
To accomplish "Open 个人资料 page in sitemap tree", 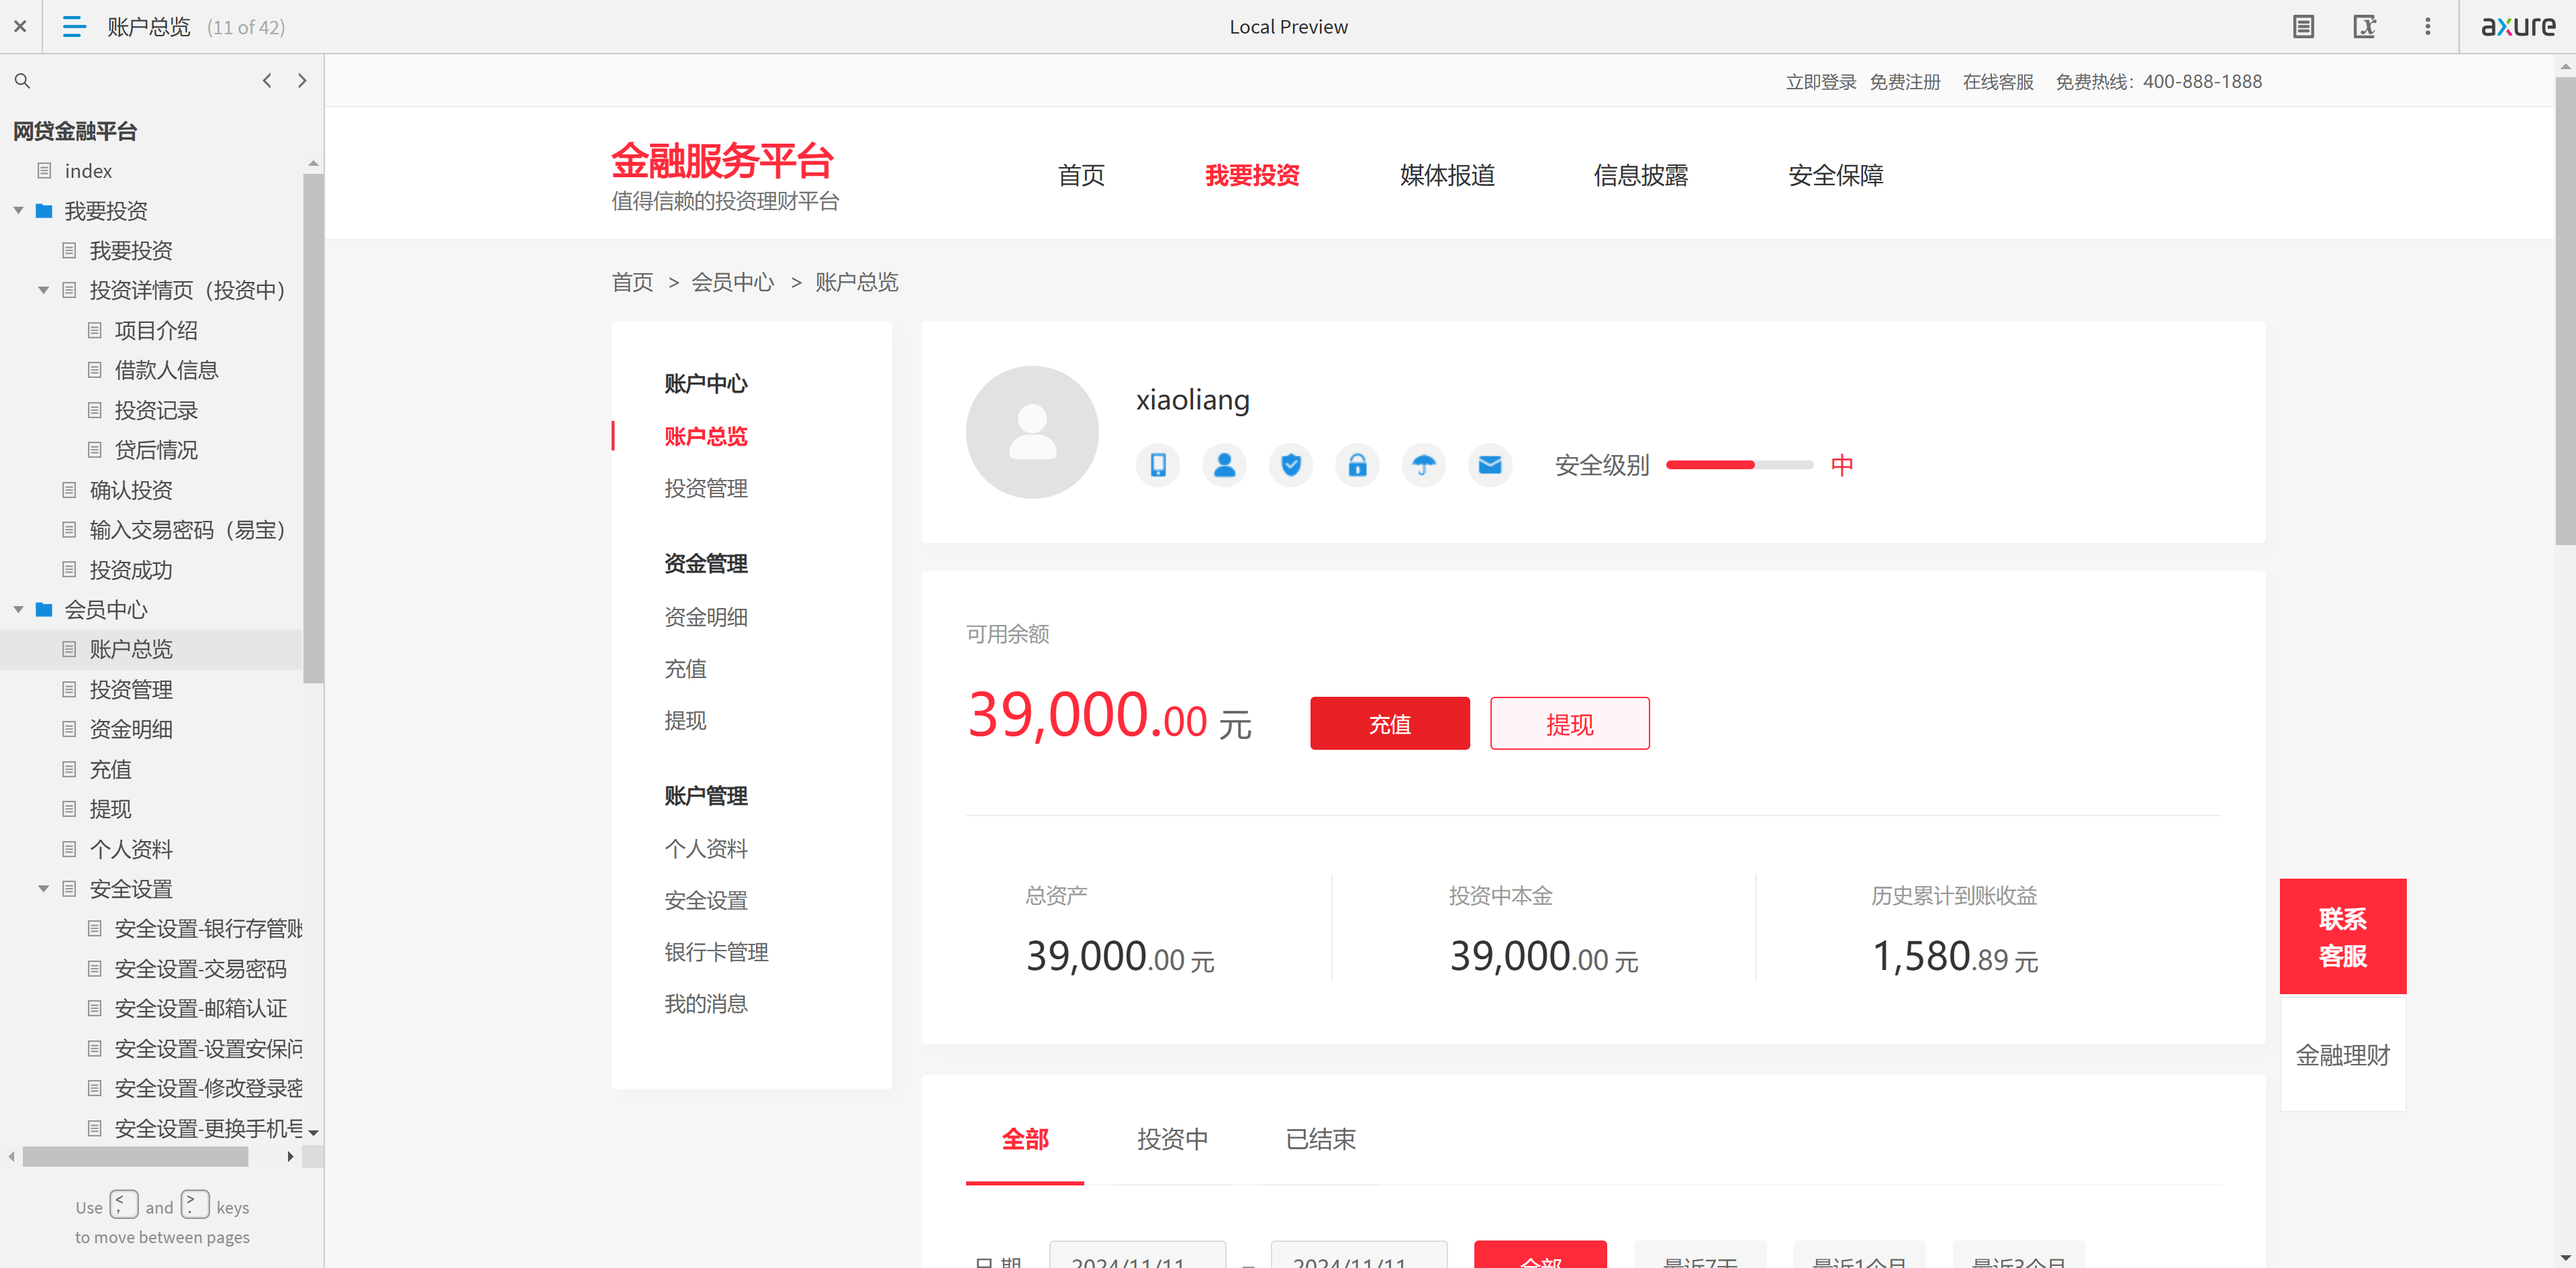I will [x=131, y=849].
